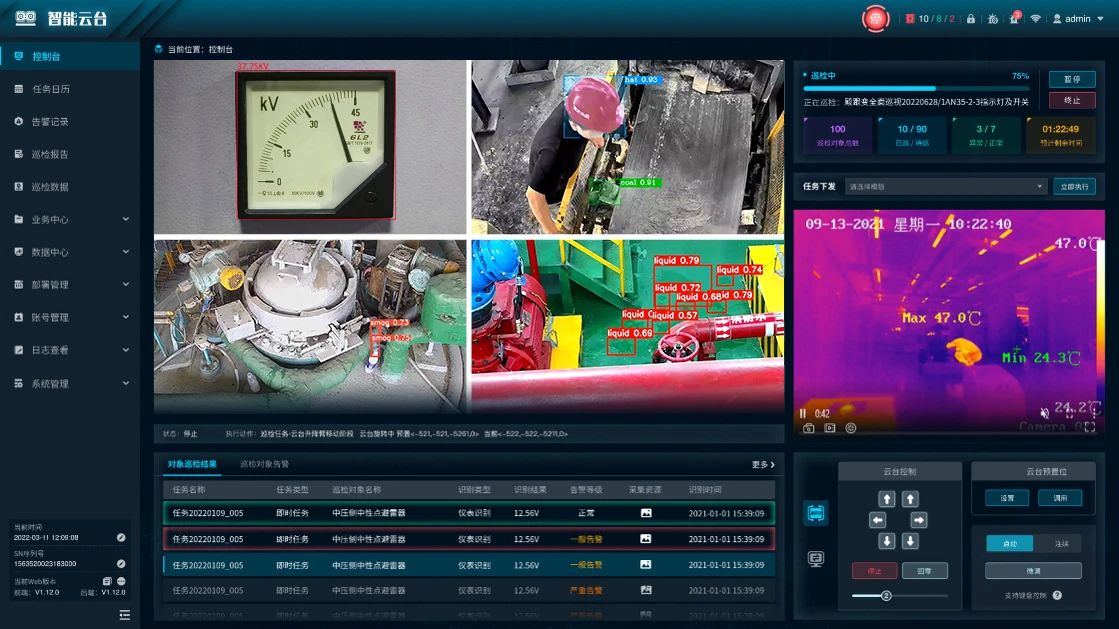Open the alarm notifications icon with red badge

1014,19
